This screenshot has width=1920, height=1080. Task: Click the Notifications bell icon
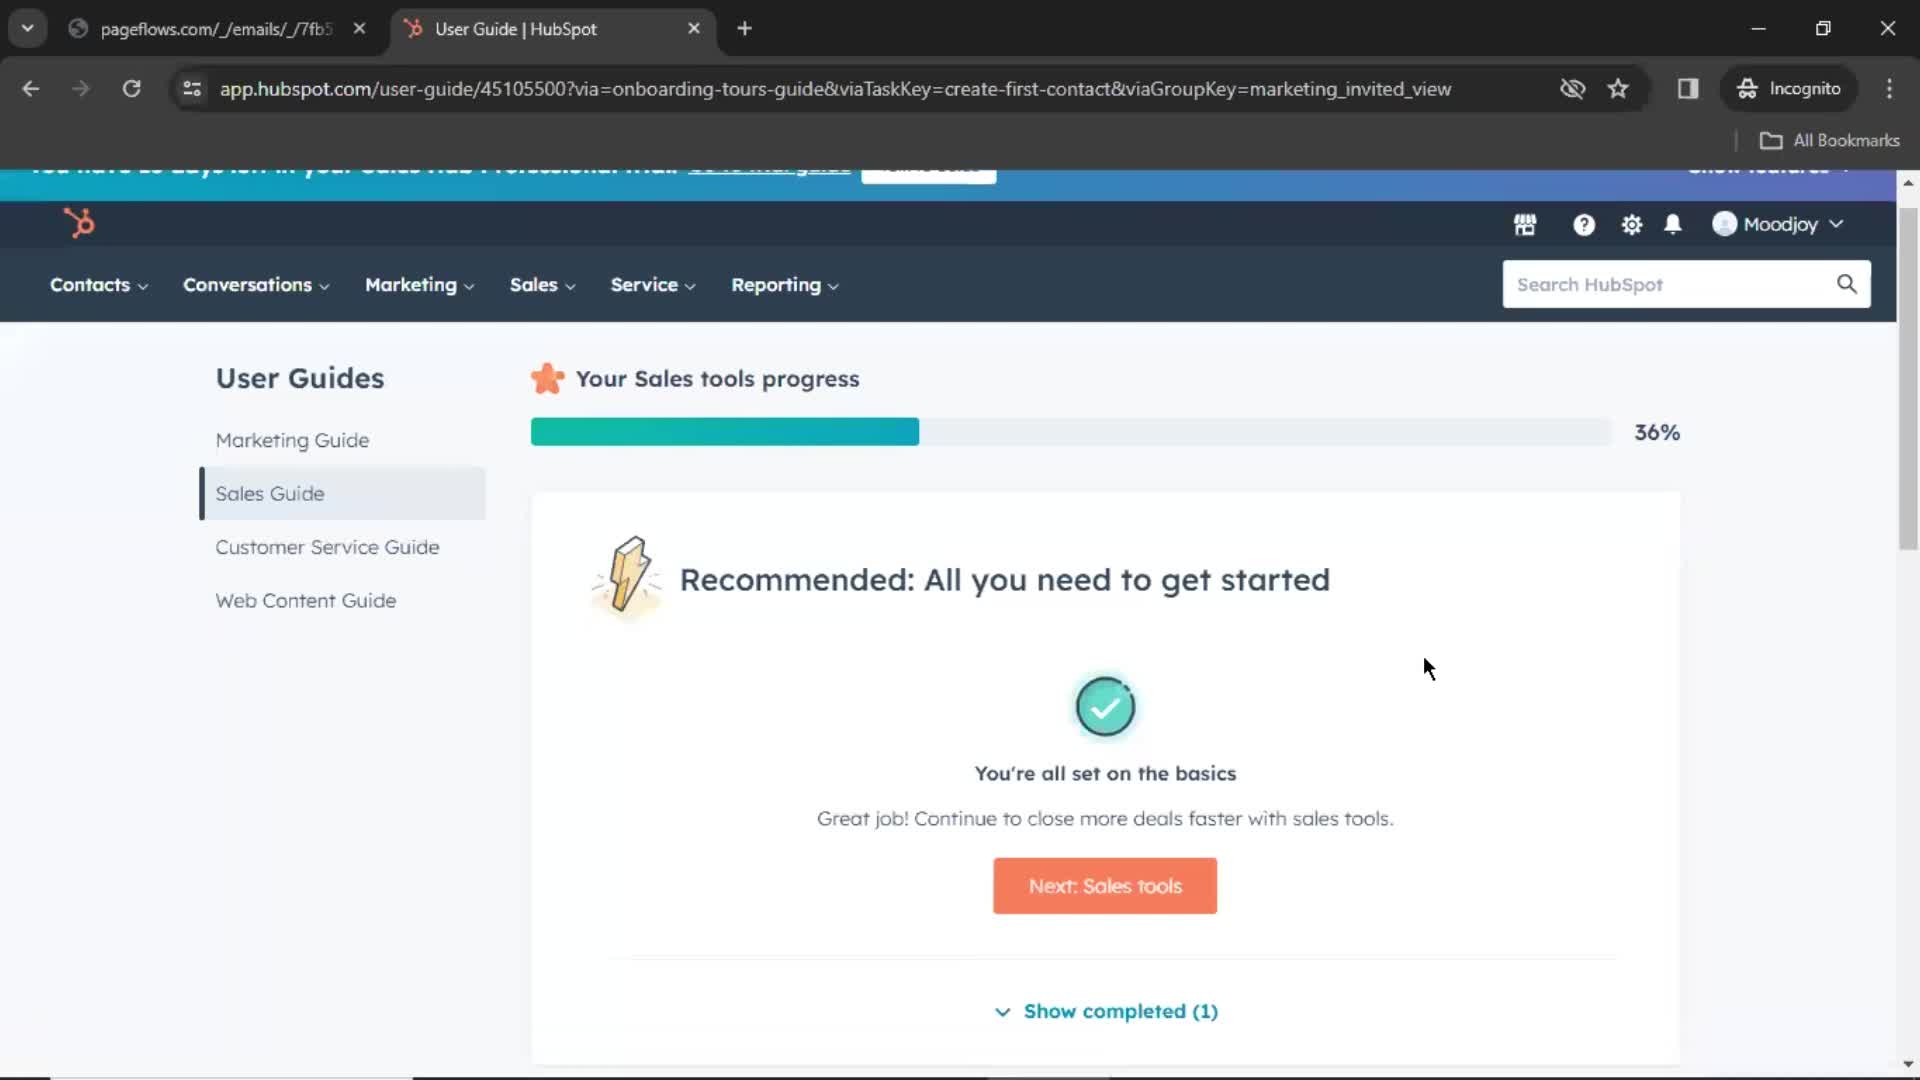[x=1672, y=224]
